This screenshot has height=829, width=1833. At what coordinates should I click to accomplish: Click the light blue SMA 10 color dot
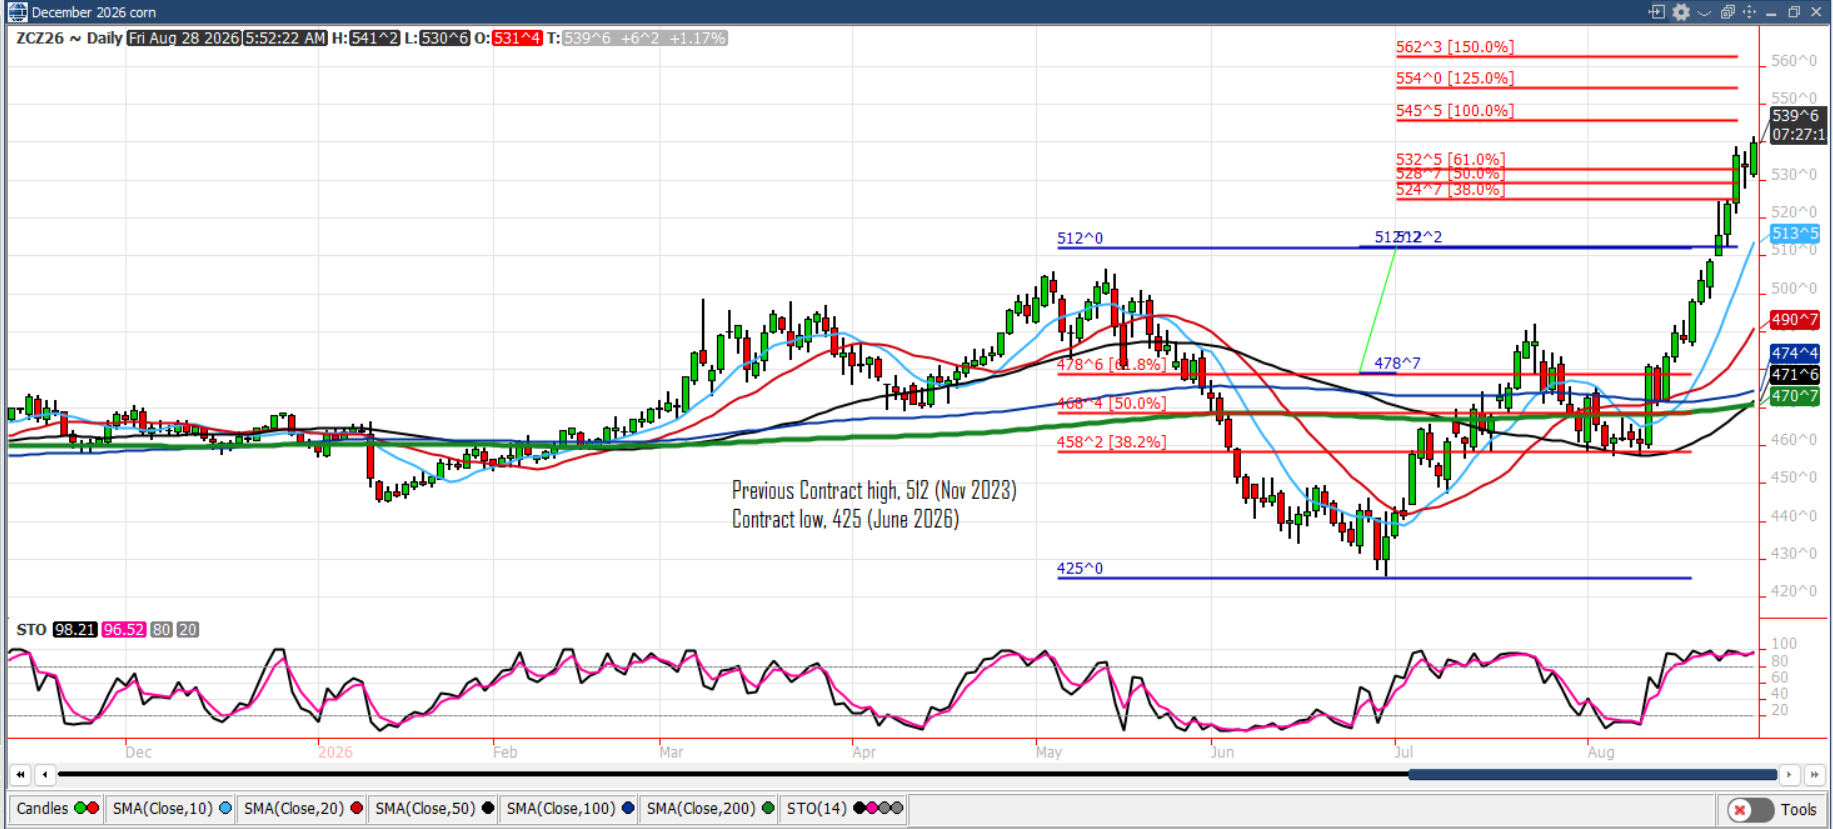pyautogui.click(x=225, y=808)
